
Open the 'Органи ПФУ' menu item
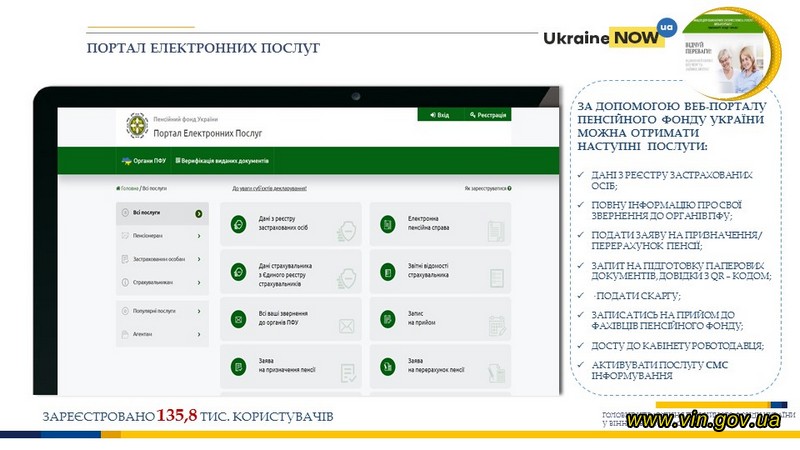tap(144, 161)
